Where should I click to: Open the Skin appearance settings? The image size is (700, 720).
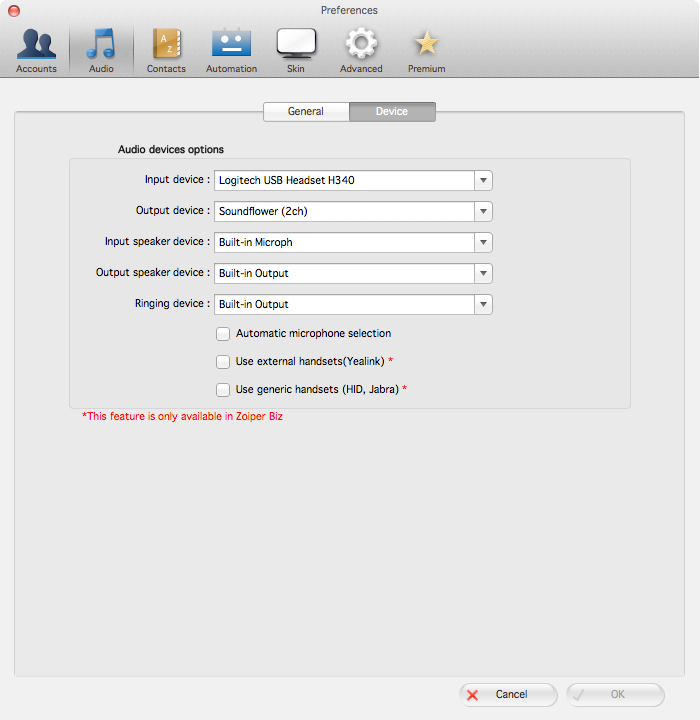pyautogui.click(x=296, y=50)
